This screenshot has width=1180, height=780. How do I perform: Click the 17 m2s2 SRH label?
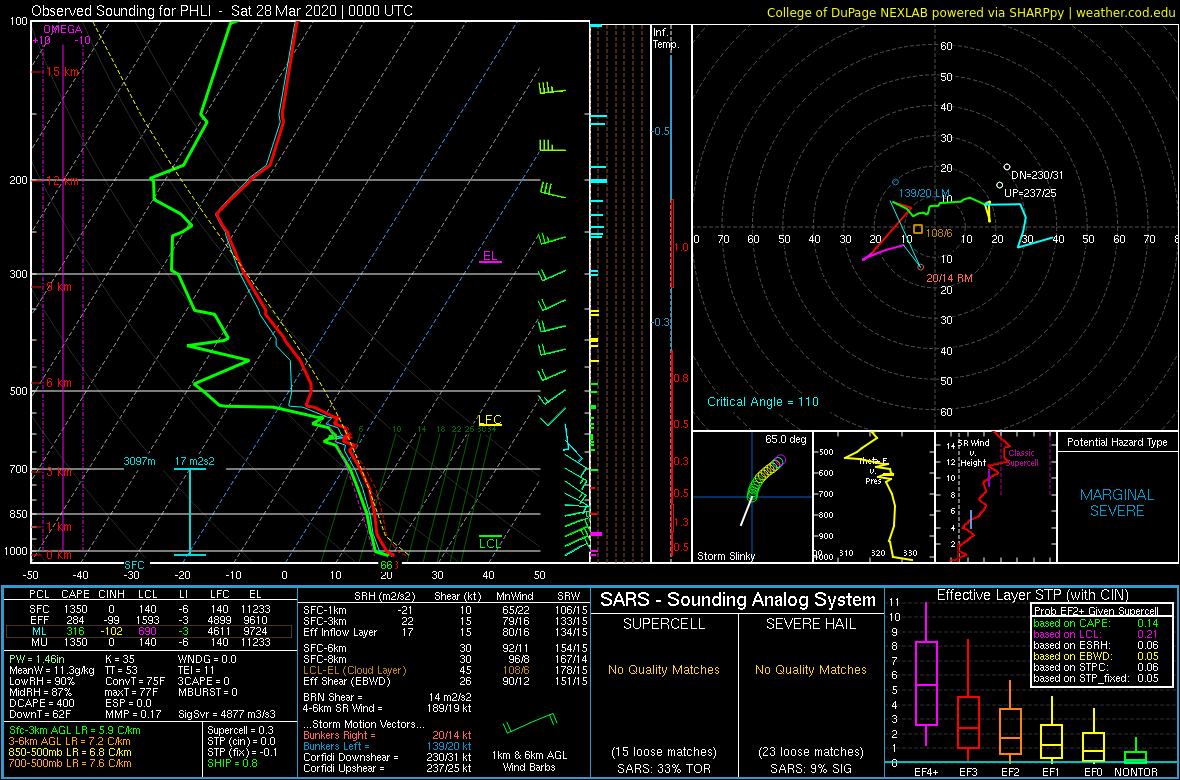click(x=193, y=462)
